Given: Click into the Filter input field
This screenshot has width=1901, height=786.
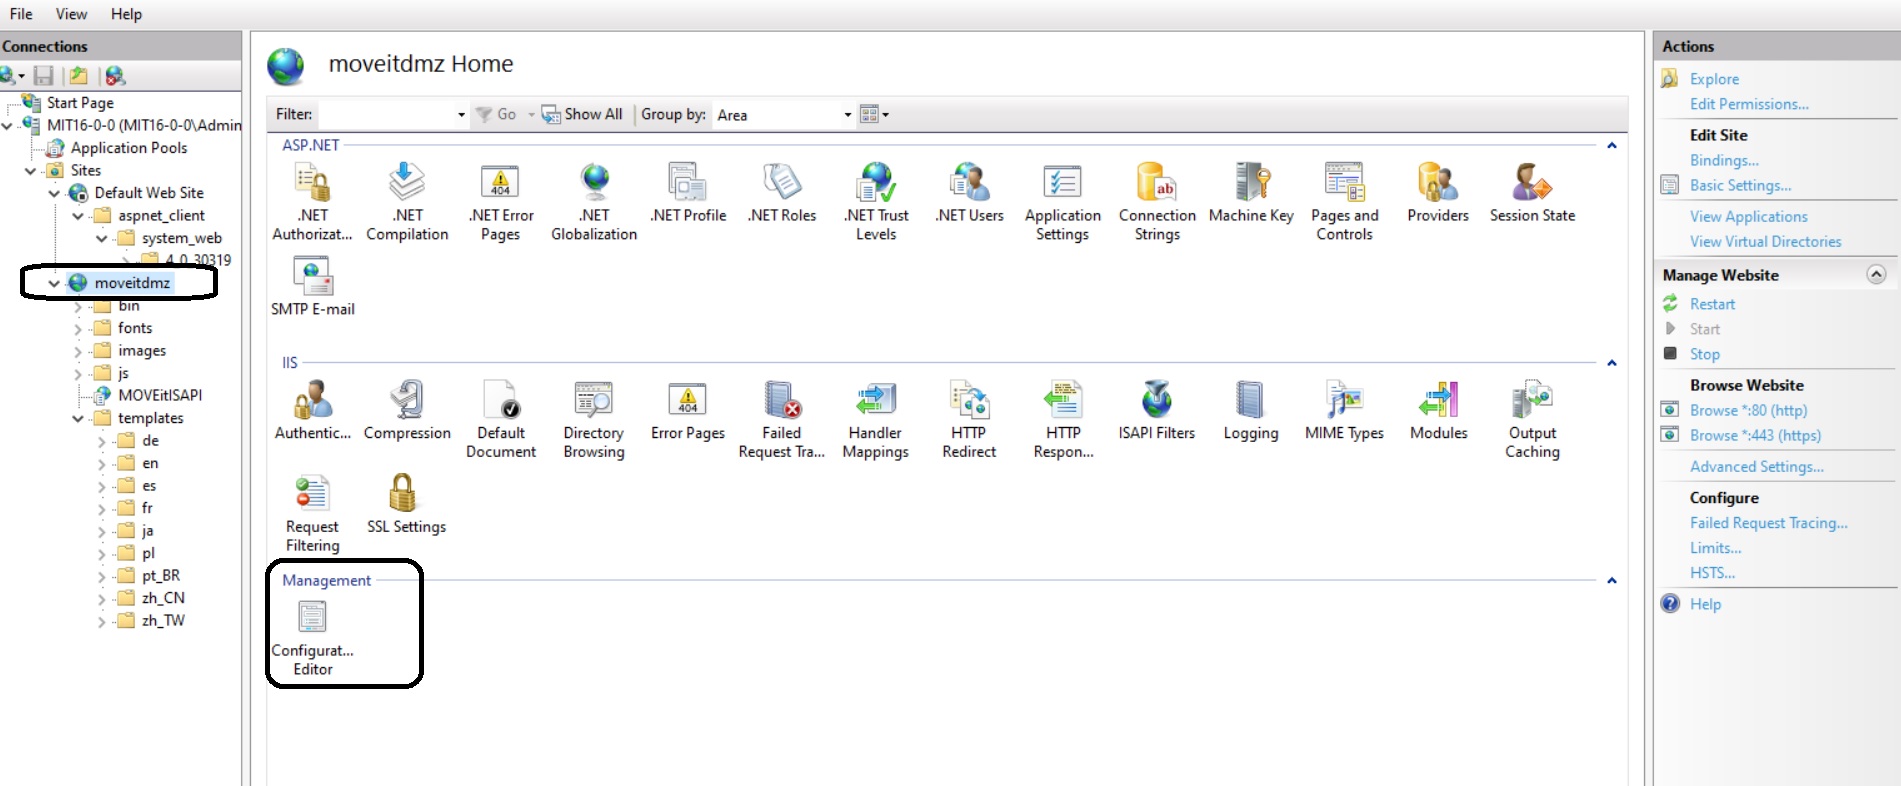Looking at the screenshot, I should (x=386, y=115).
